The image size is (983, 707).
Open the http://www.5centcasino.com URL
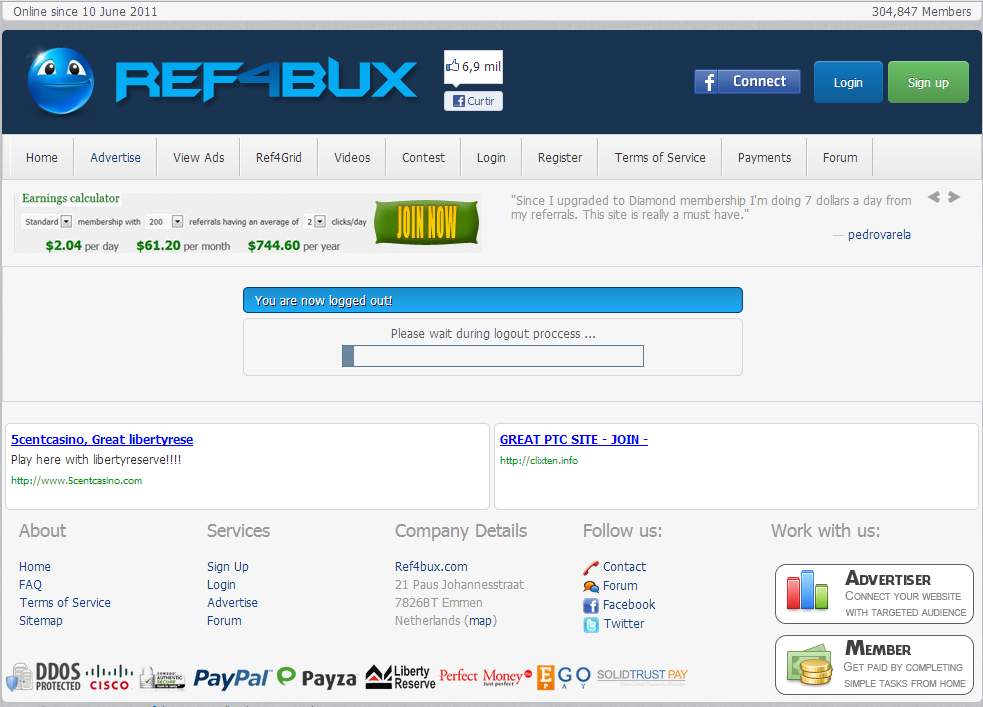pyautogui.click(x=76, y=481)
